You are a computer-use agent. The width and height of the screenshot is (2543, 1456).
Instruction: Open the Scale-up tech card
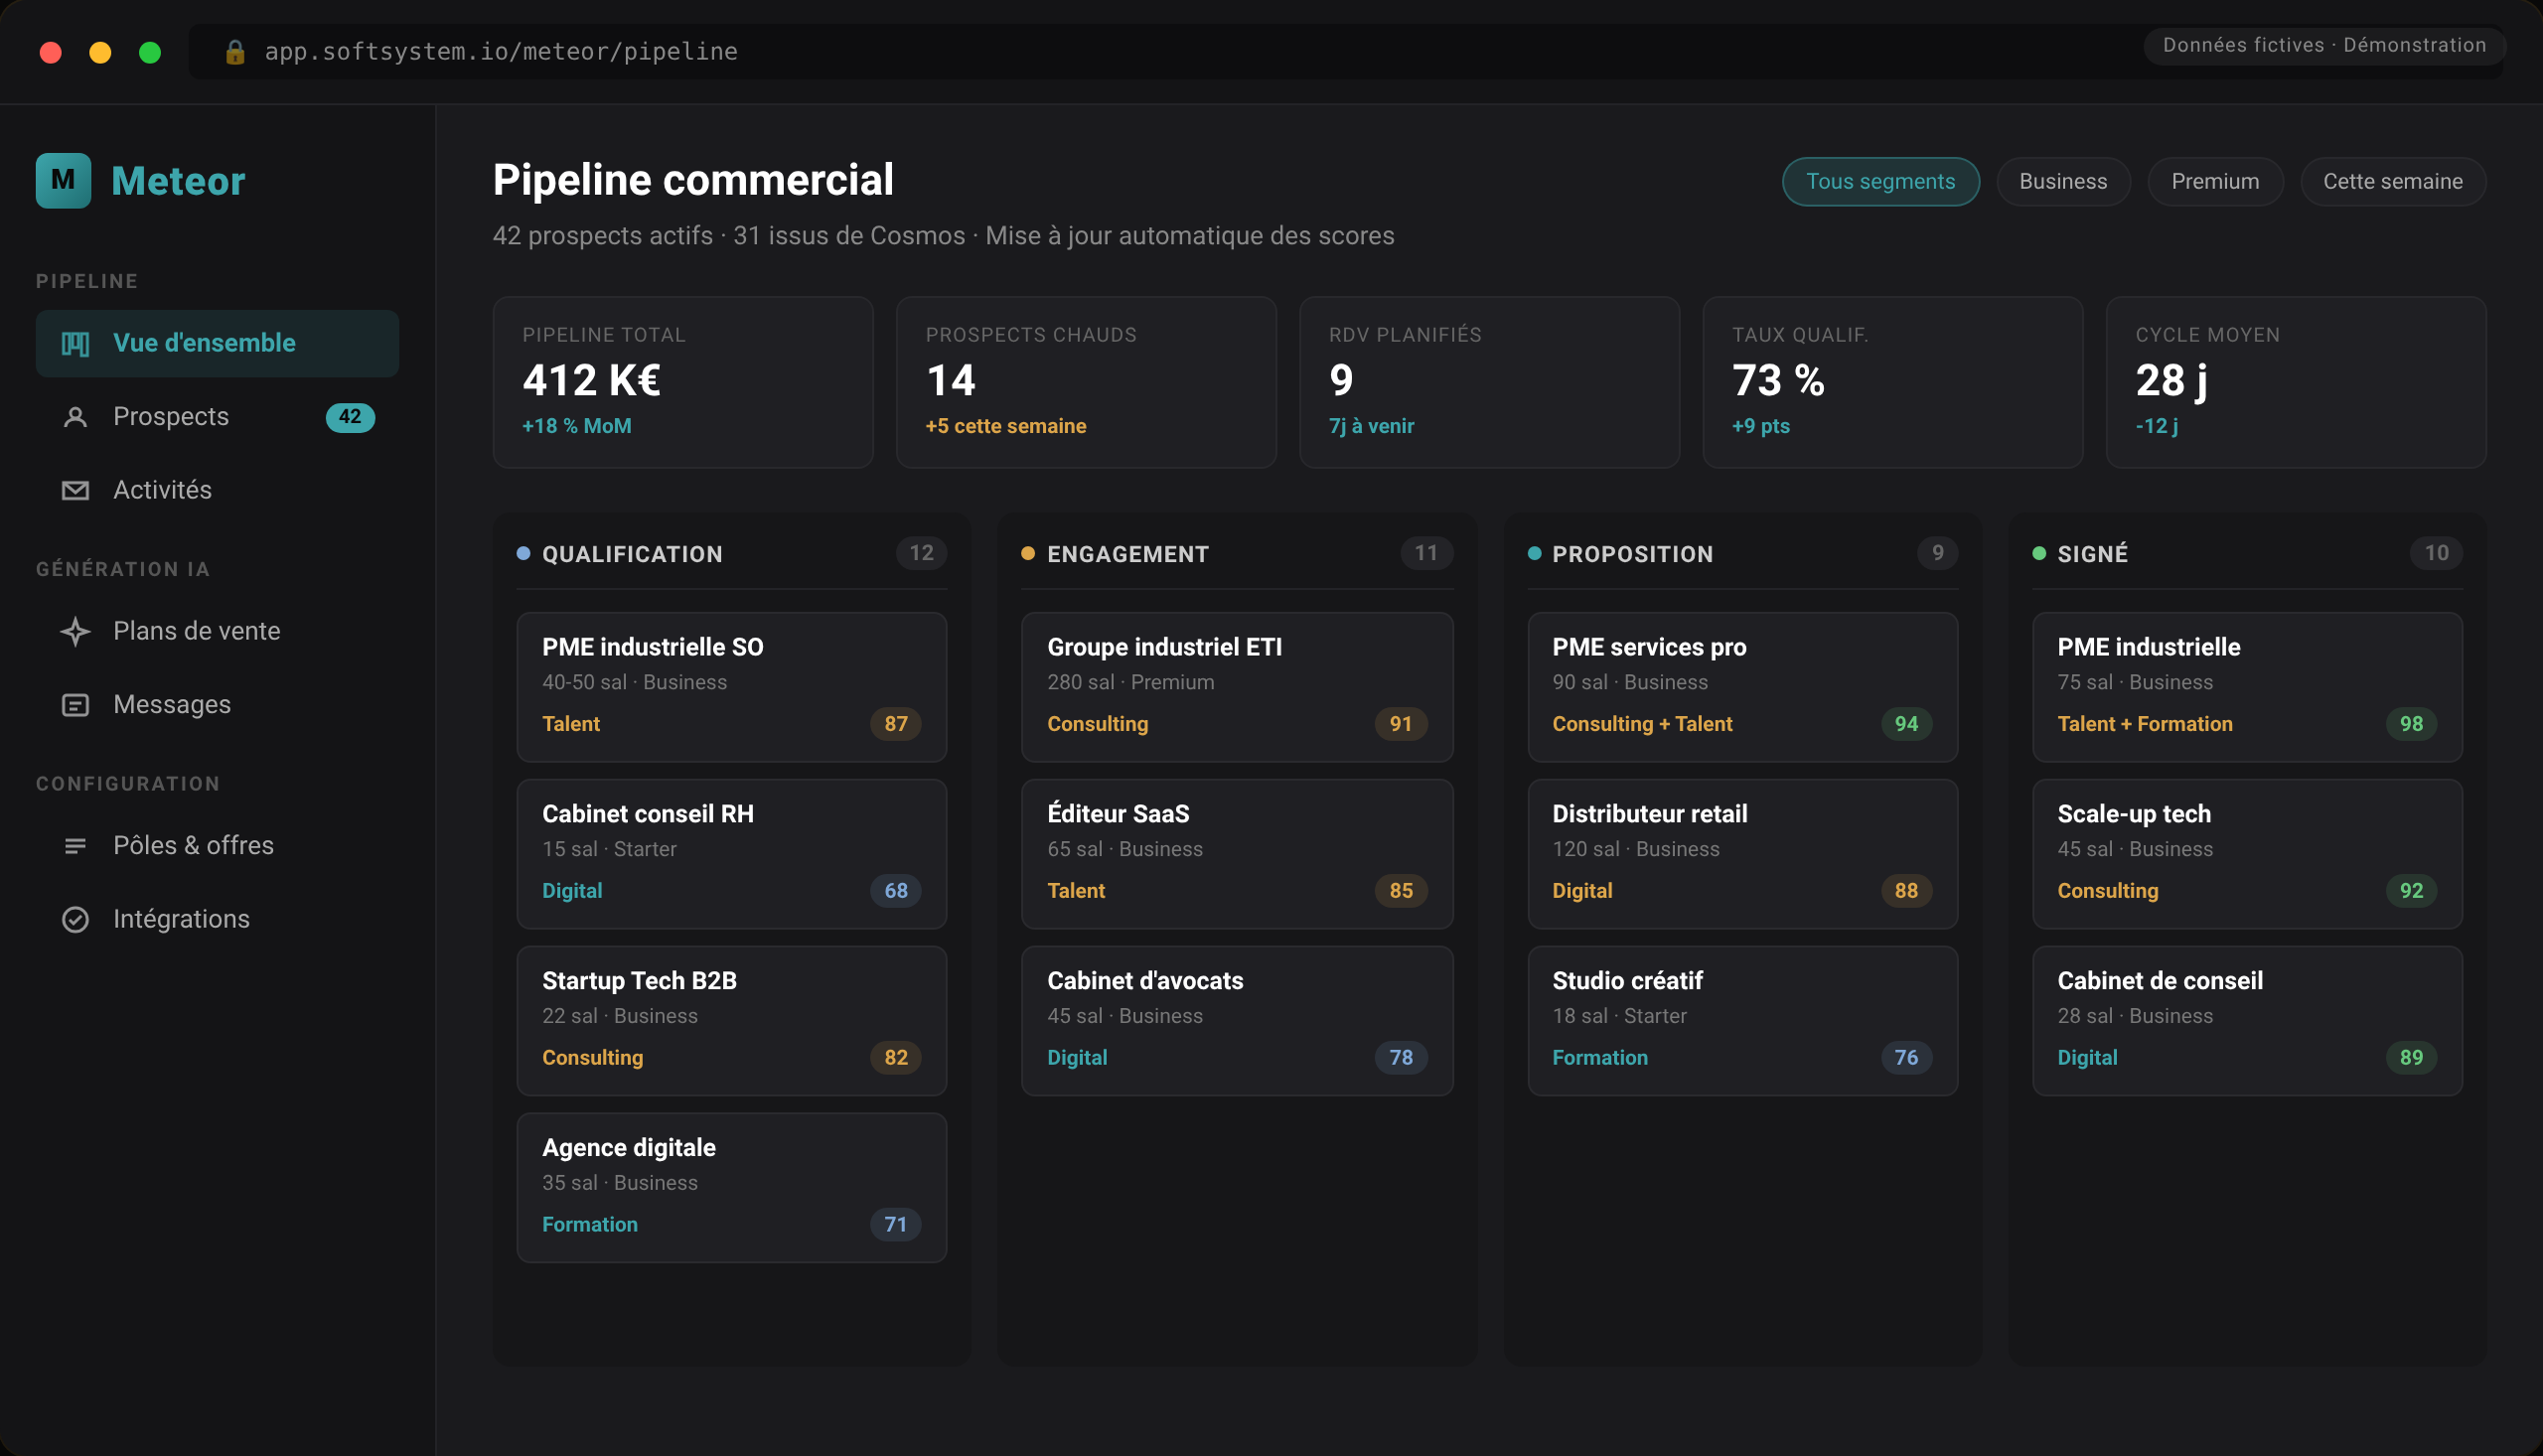2247,854
